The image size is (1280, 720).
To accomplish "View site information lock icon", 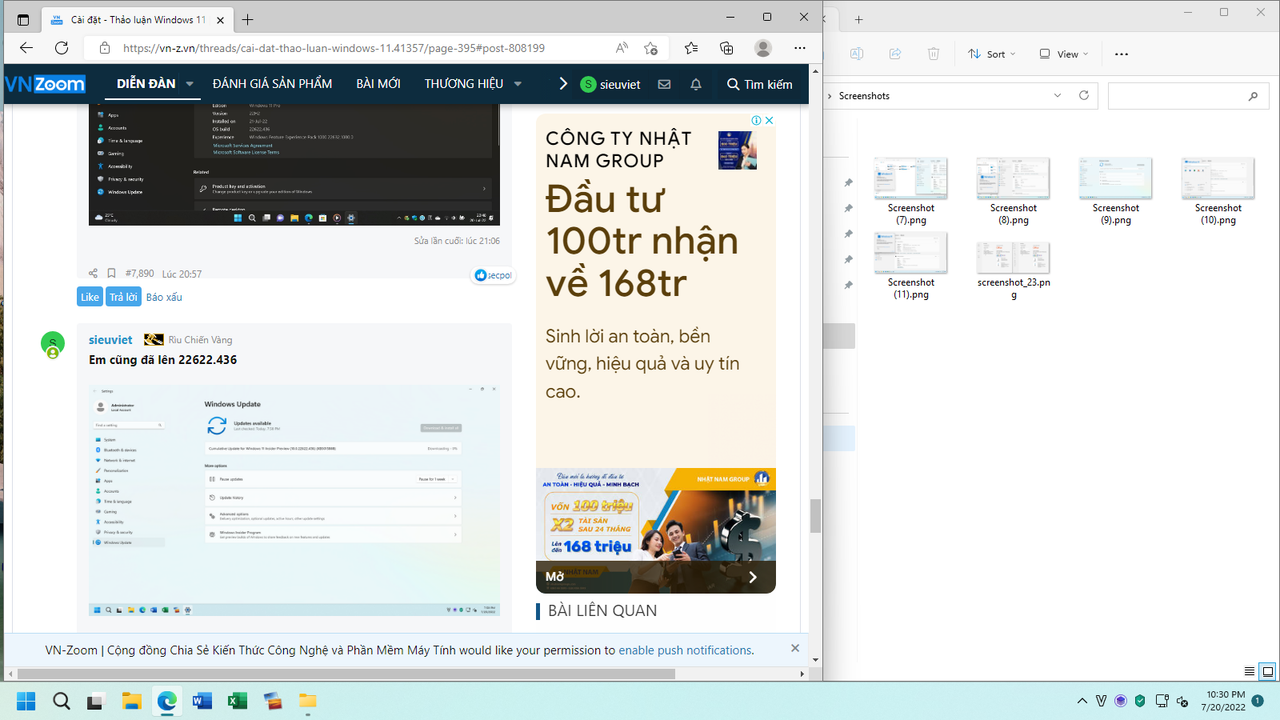I will [x=104, y=48].
